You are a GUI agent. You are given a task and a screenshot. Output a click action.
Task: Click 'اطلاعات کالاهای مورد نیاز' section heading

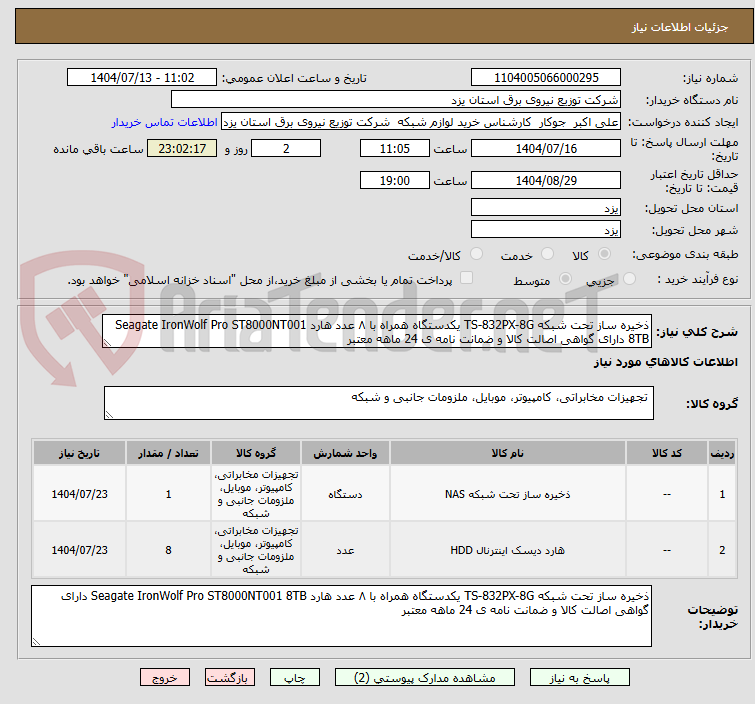point(665,362)
